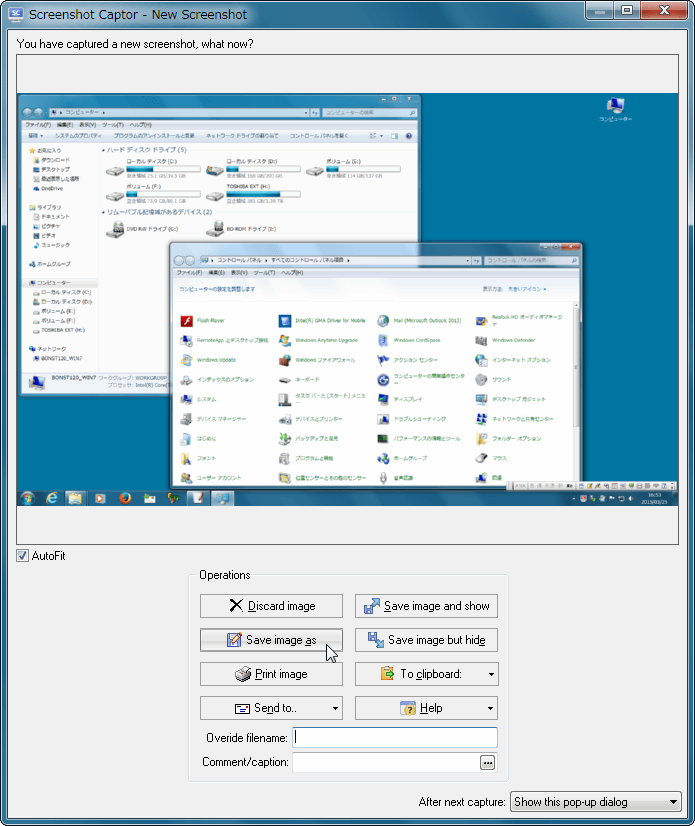
Task: Focus the Overide filename text field
Action: point(395,738)
